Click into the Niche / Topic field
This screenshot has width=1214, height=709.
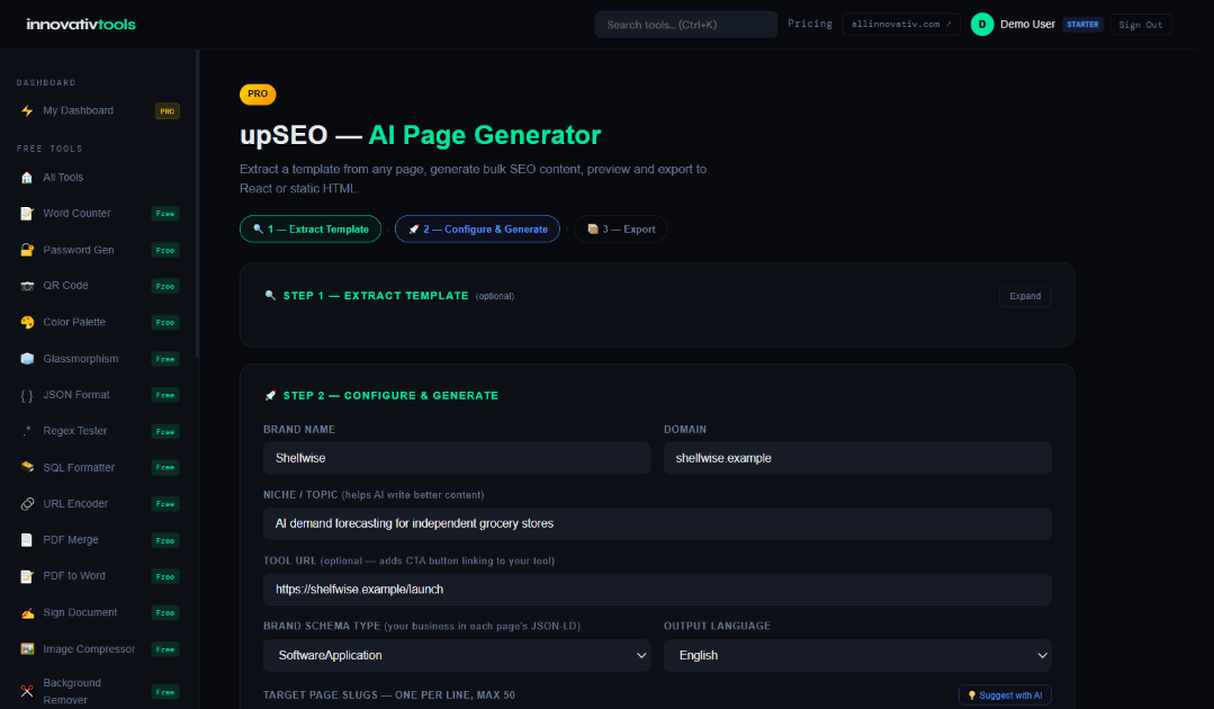(657, 524)
